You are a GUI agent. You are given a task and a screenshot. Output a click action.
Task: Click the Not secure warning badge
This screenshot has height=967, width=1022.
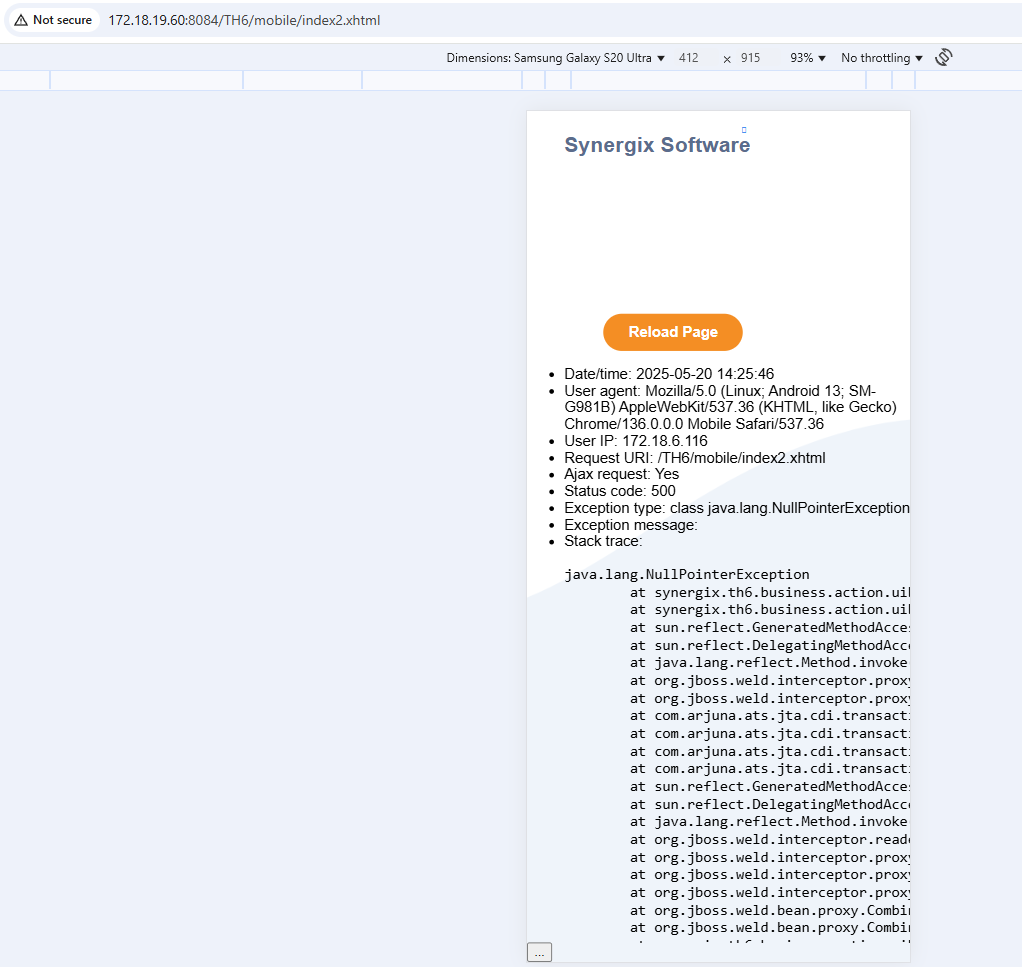click(53, 20)
